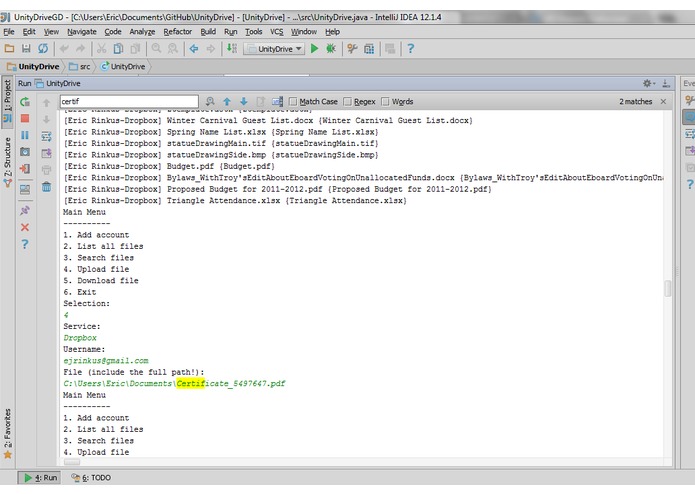This screenshot has width=695, height=494.
Task: Click the Find magnifier toolbar icon
Action: tap(156, 49)
